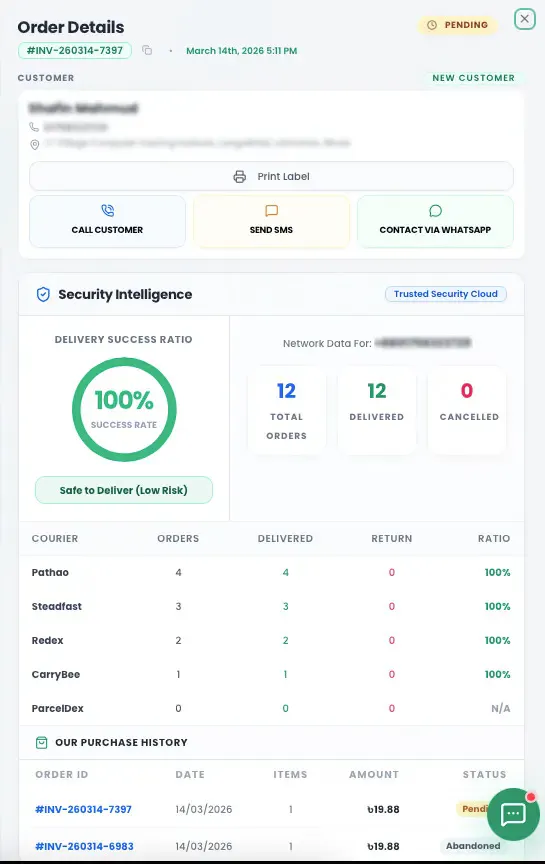The height and width of the screenshot is (864, 545).
Task: Click the clock icon in PENDING badge
Action: (432, 25)
